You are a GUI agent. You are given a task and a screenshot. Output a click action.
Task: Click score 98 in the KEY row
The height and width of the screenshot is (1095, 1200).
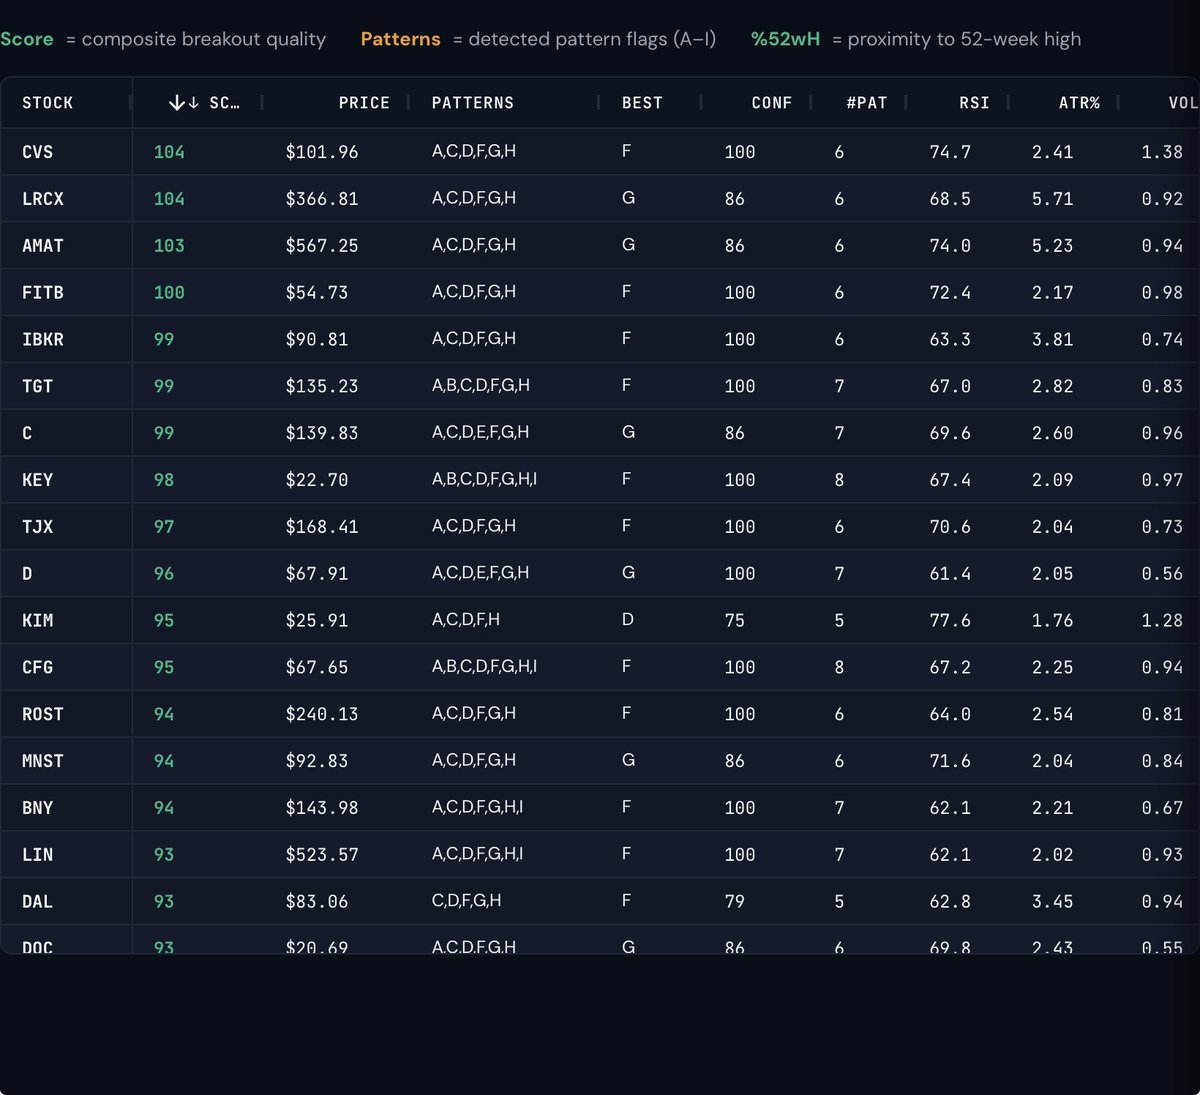164,480
